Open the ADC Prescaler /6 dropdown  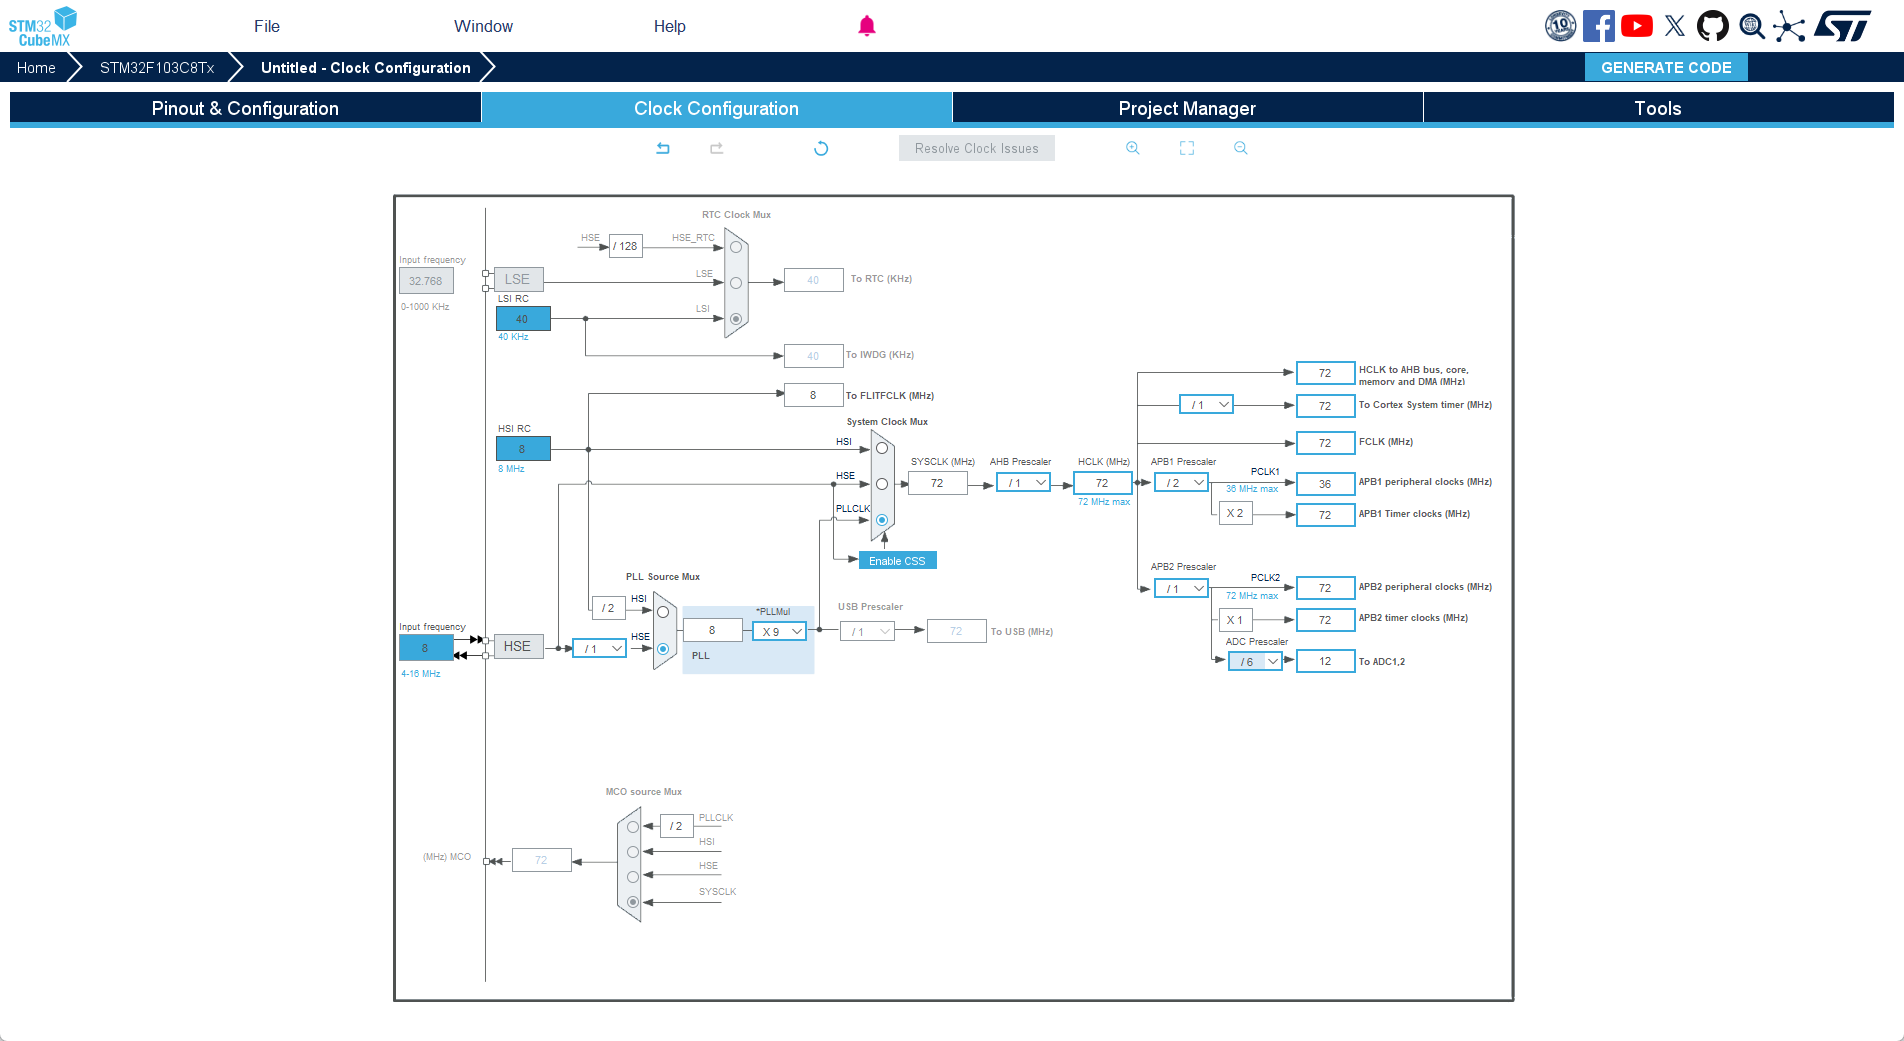[x=1256, y=662]
